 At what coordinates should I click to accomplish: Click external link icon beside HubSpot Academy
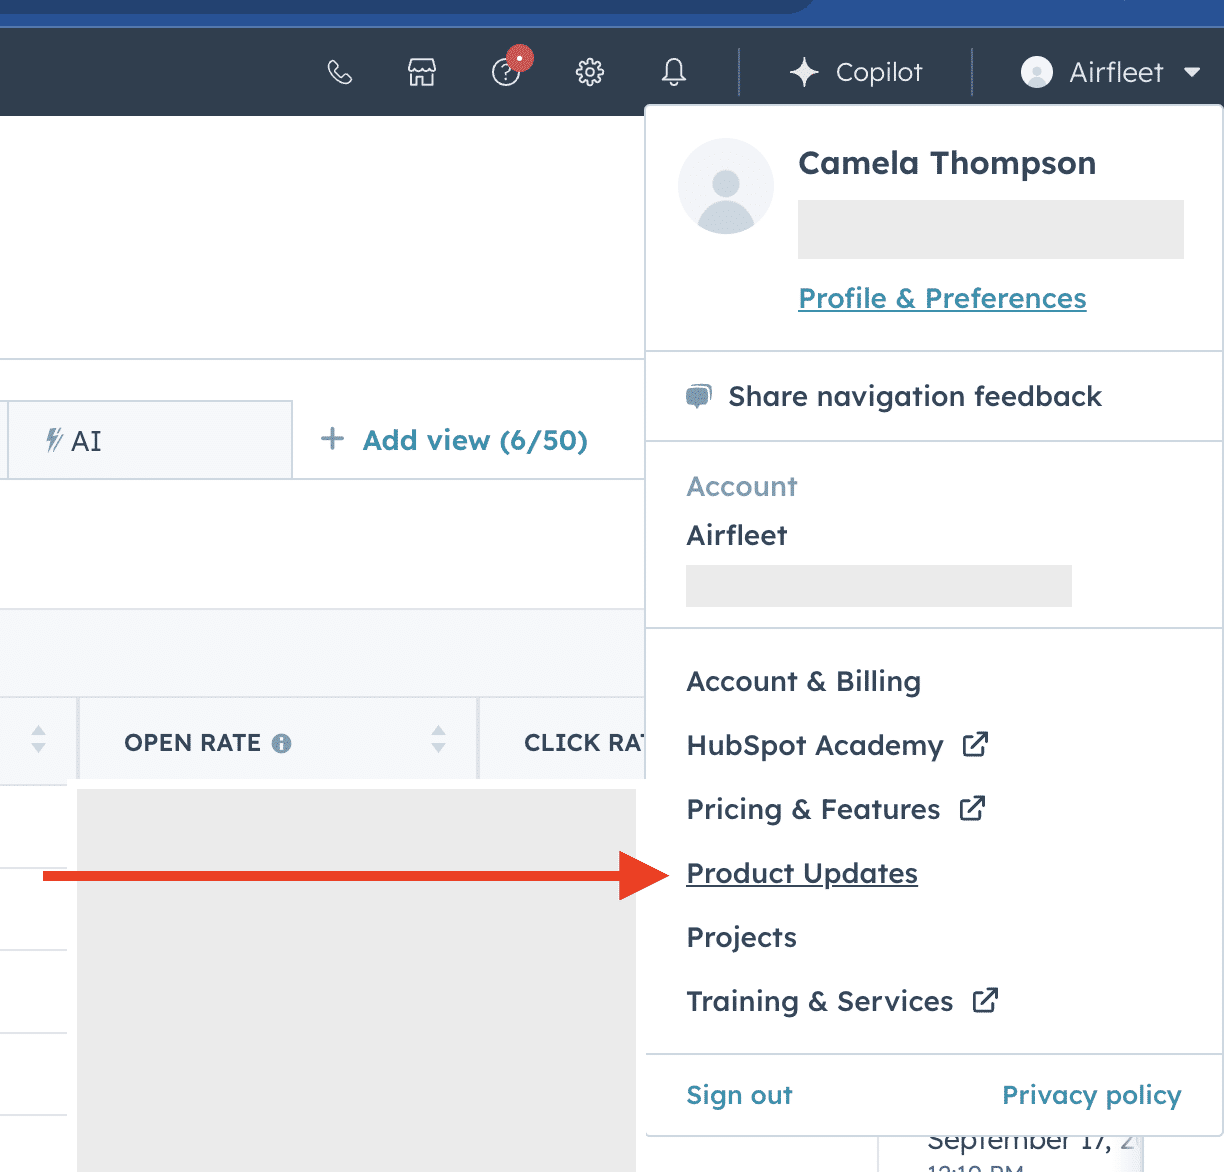[x=975, y=744]
